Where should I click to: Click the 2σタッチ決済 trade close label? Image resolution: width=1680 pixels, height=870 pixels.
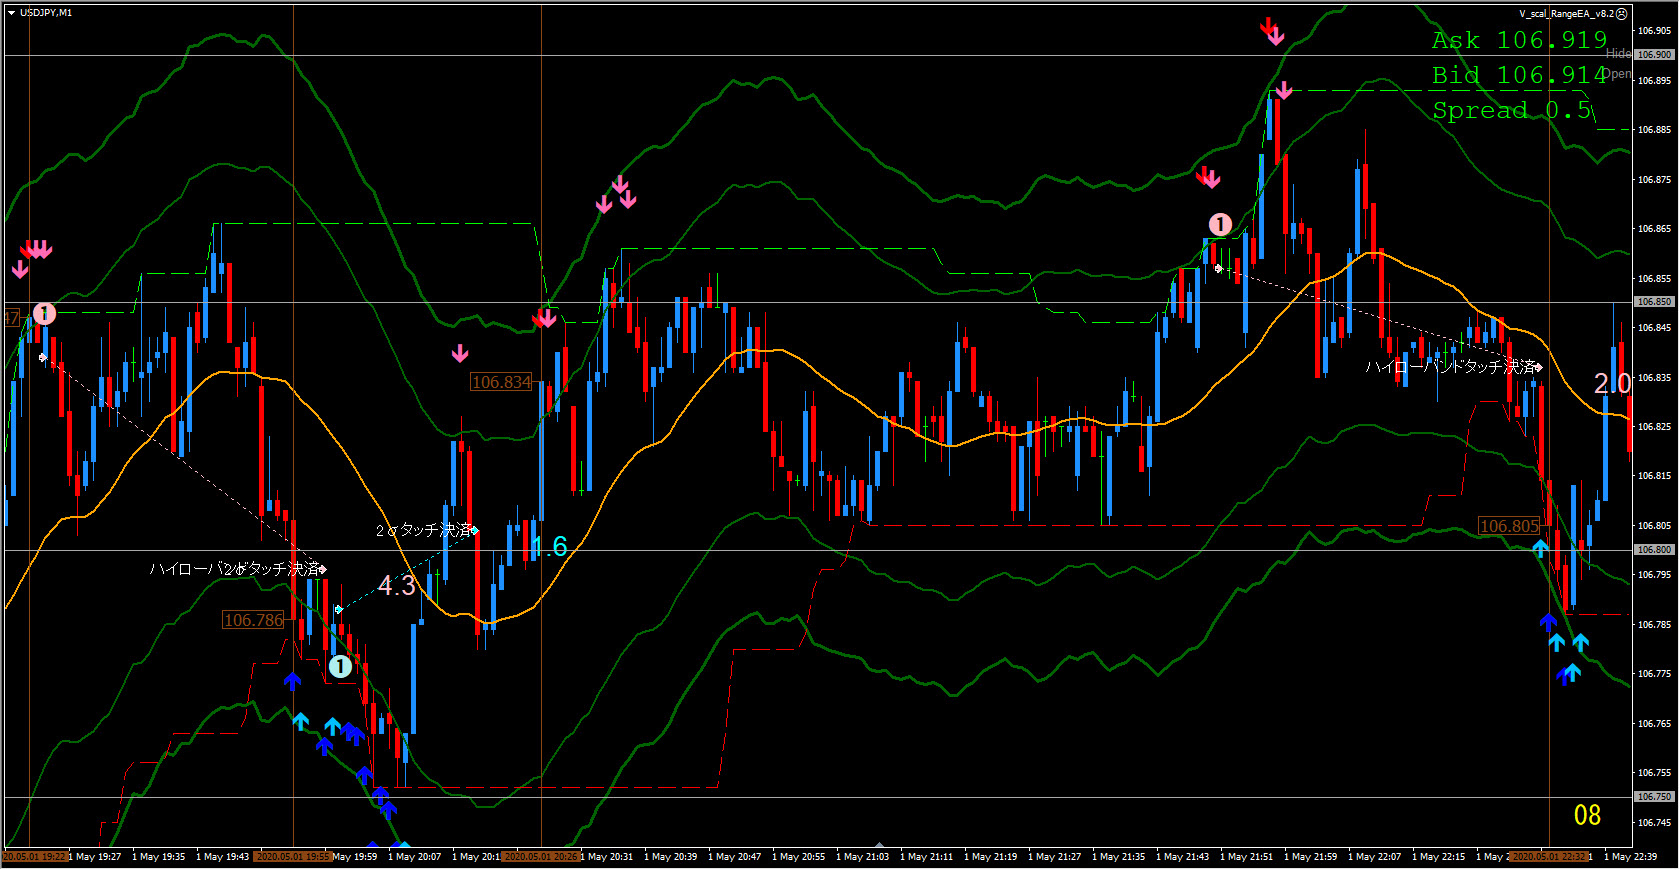coord(424,530)
